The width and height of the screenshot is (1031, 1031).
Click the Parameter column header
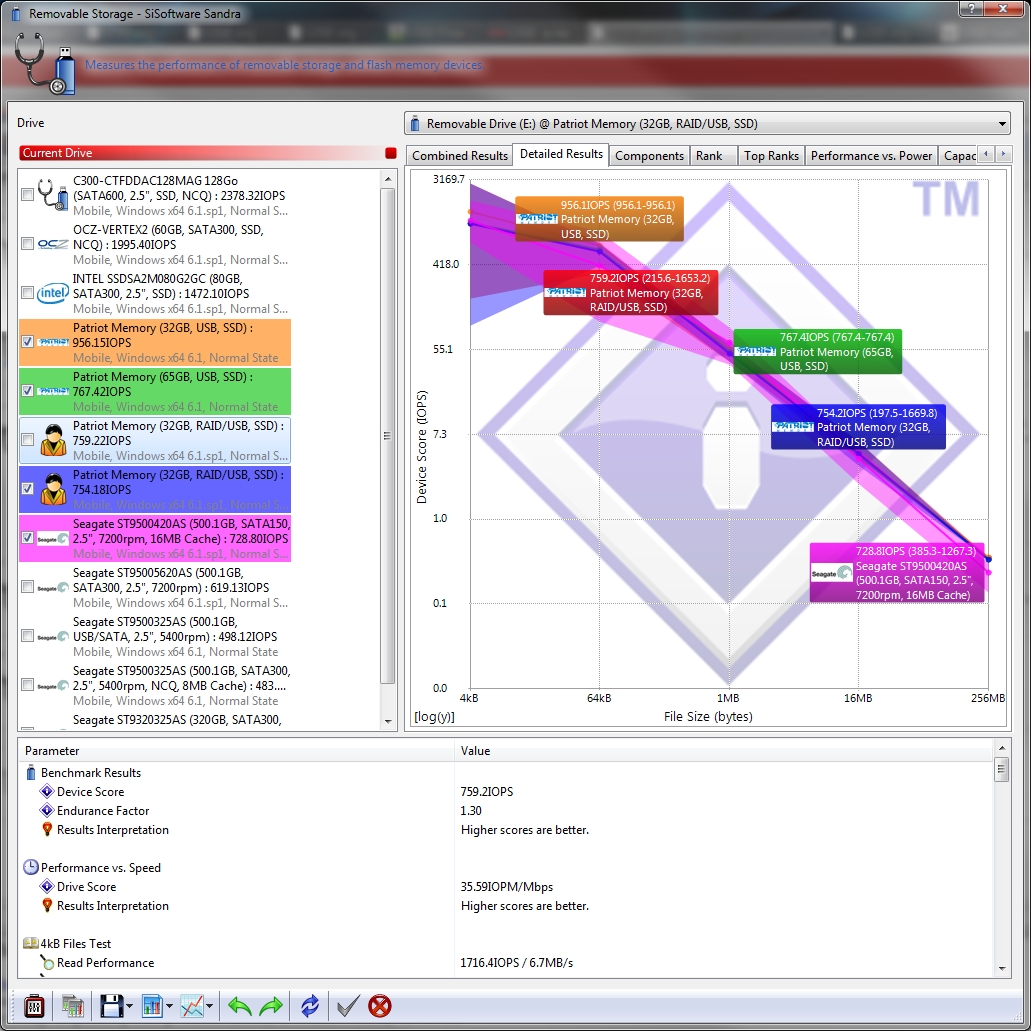(x=237, y=751)
